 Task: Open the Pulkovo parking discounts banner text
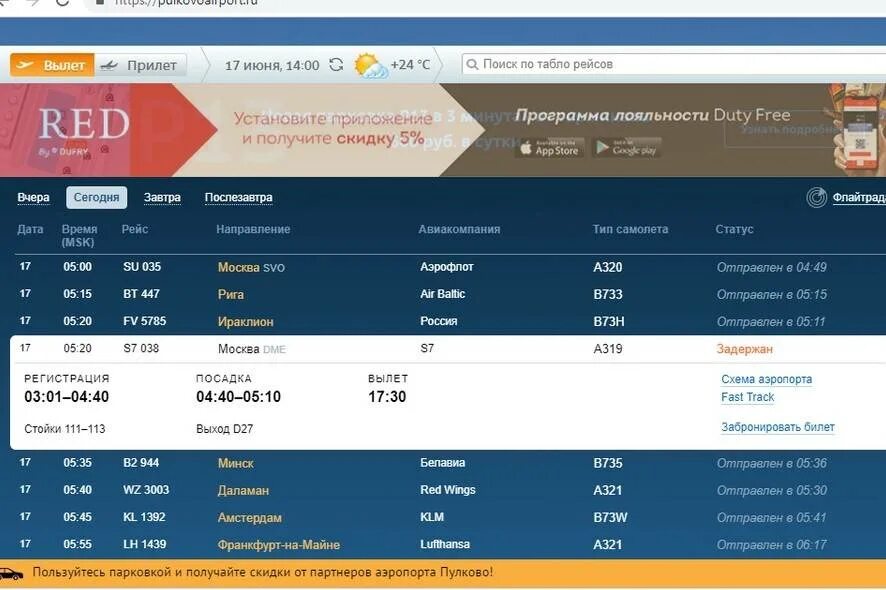263,572
